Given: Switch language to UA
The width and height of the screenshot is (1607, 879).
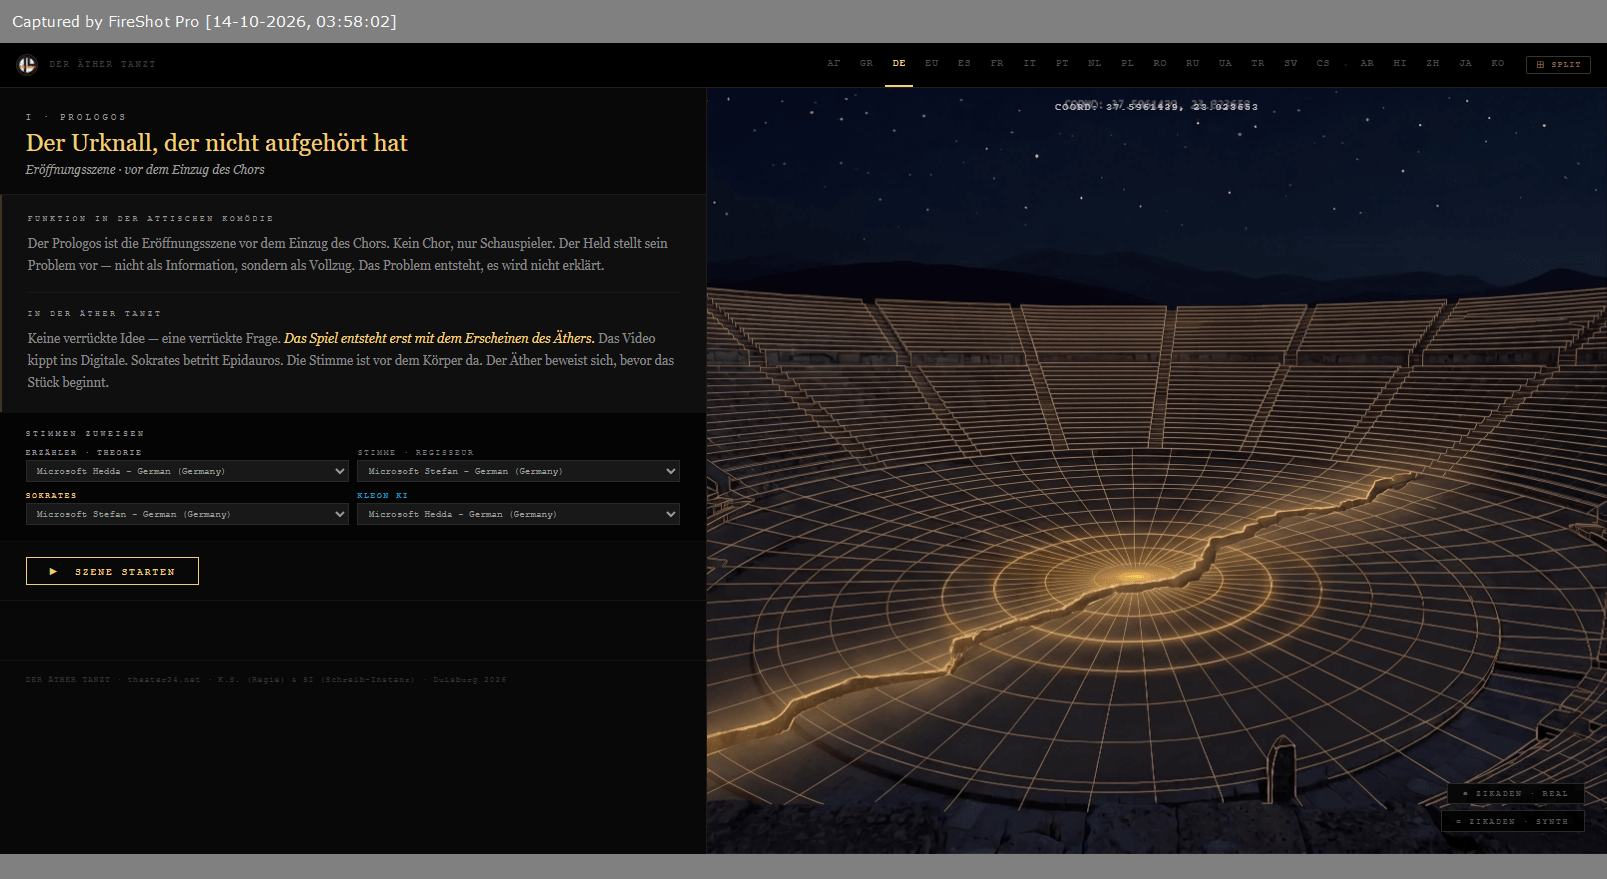Looking at the screenshot, I should click(x=1225, y=63).
